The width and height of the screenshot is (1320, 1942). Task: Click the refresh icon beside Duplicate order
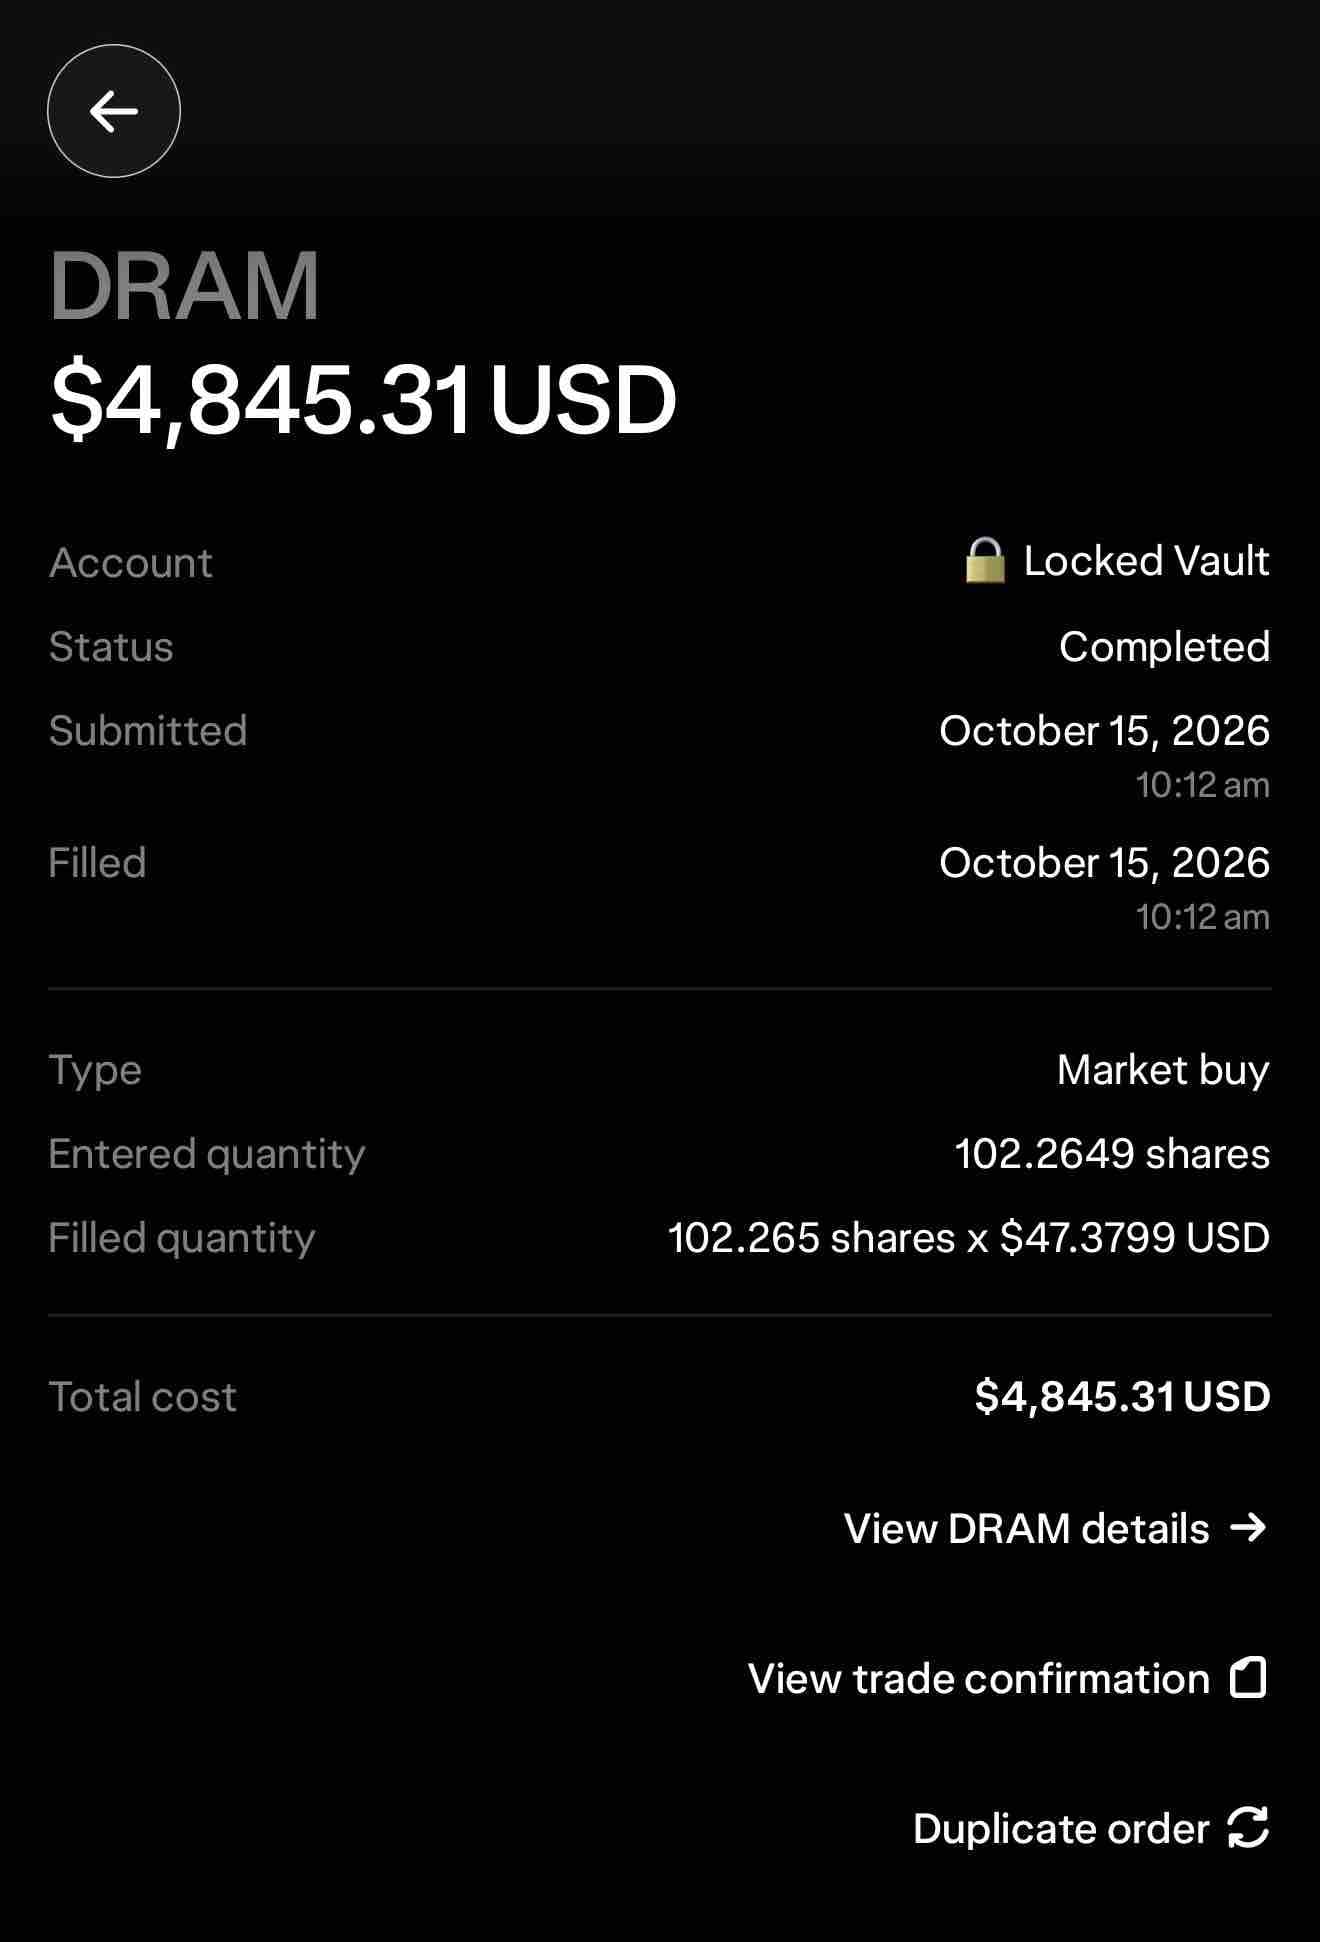[1248, 1827]
